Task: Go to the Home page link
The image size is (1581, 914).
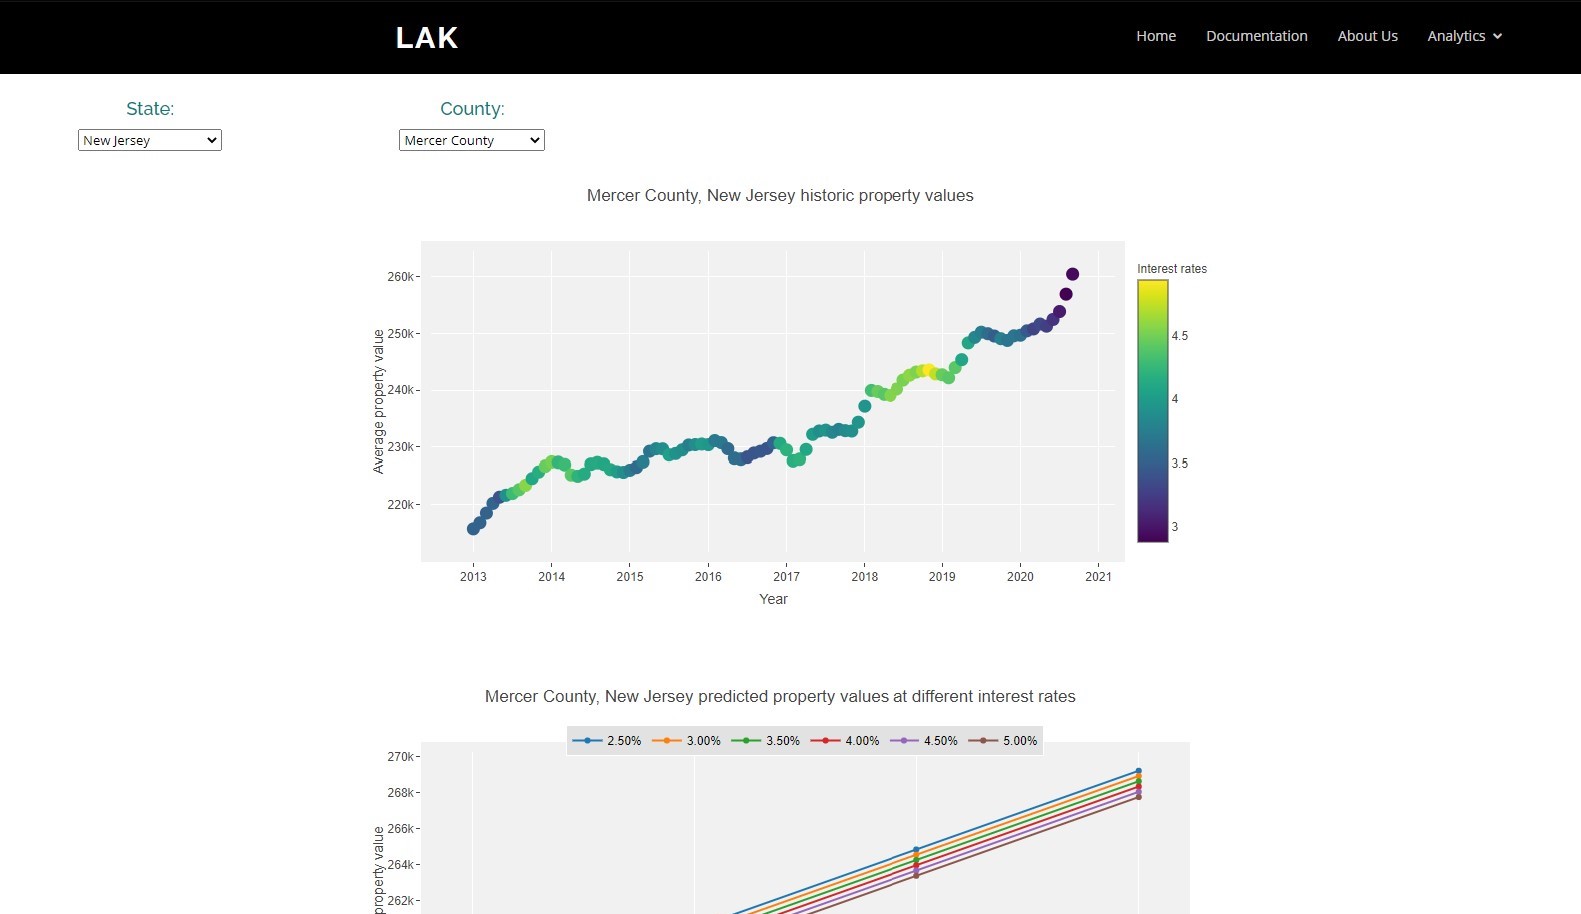Action: [1156, 36]
